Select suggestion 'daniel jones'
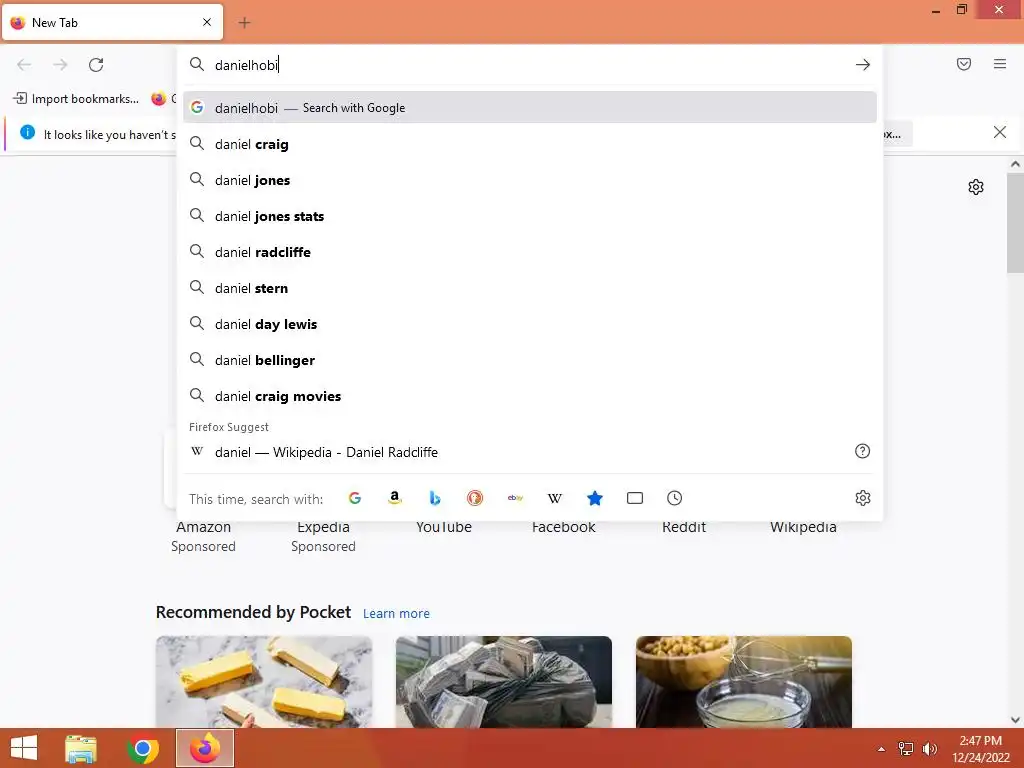The height and width of the screenshot is (768, 1024). [x=530, y=180]
